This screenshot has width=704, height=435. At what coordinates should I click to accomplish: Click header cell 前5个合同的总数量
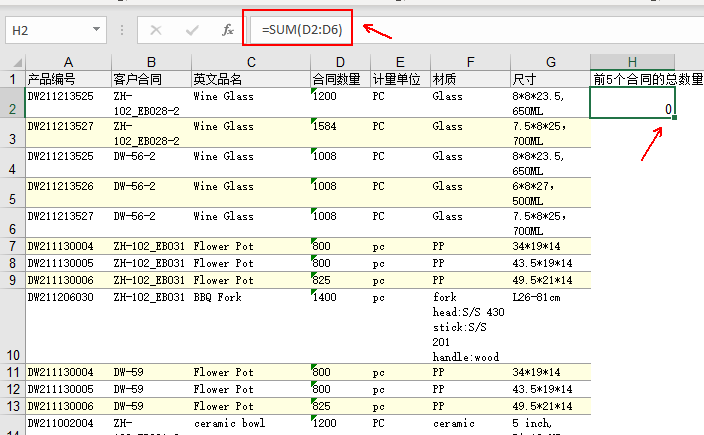click(x=647, y=79)
